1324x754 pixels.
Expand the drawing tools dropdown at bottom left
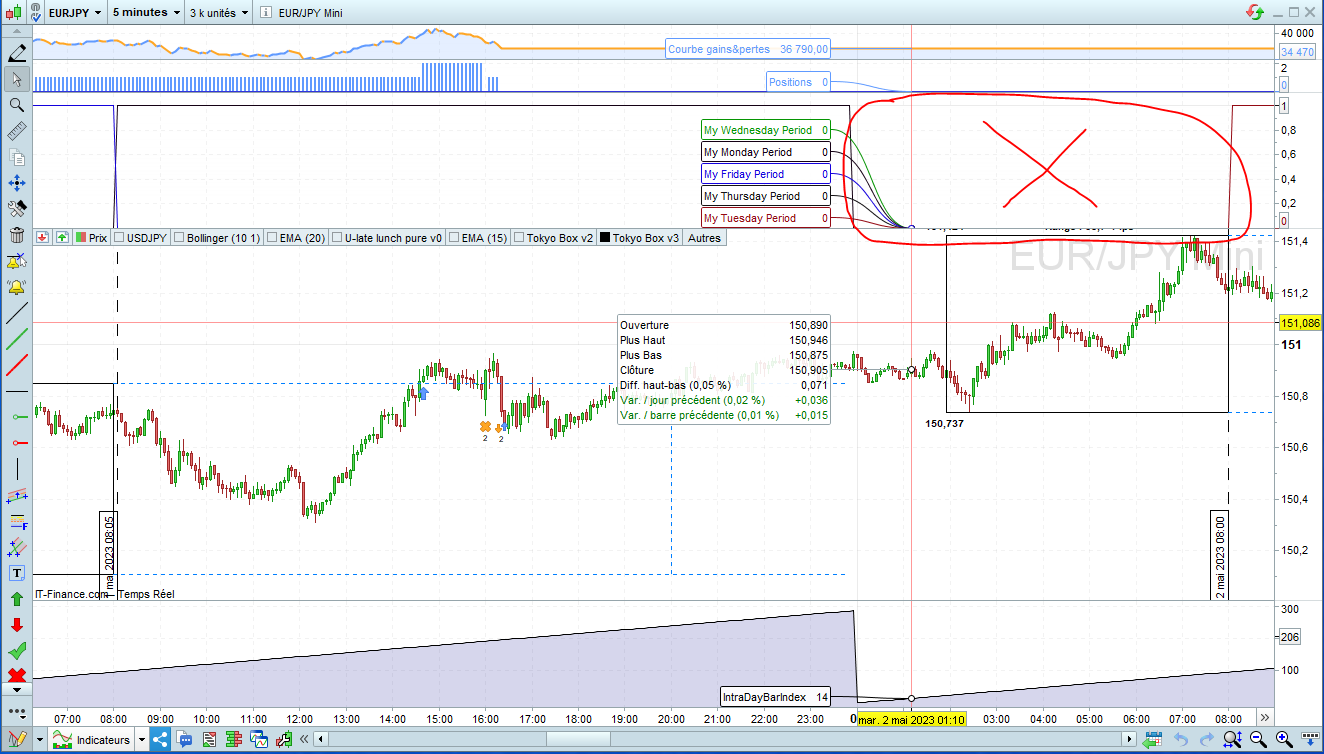coord(39,740)
